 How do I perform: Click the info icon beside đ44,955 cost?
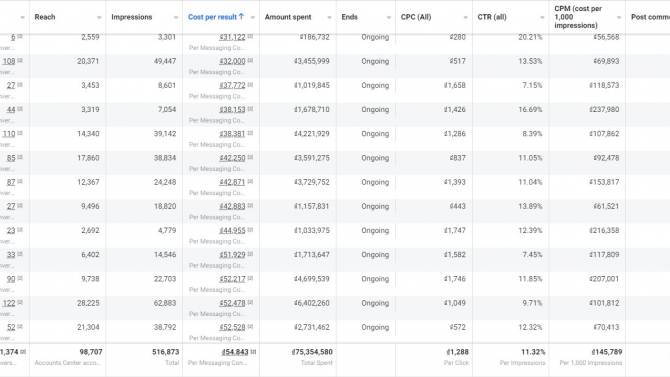(250, 230)
